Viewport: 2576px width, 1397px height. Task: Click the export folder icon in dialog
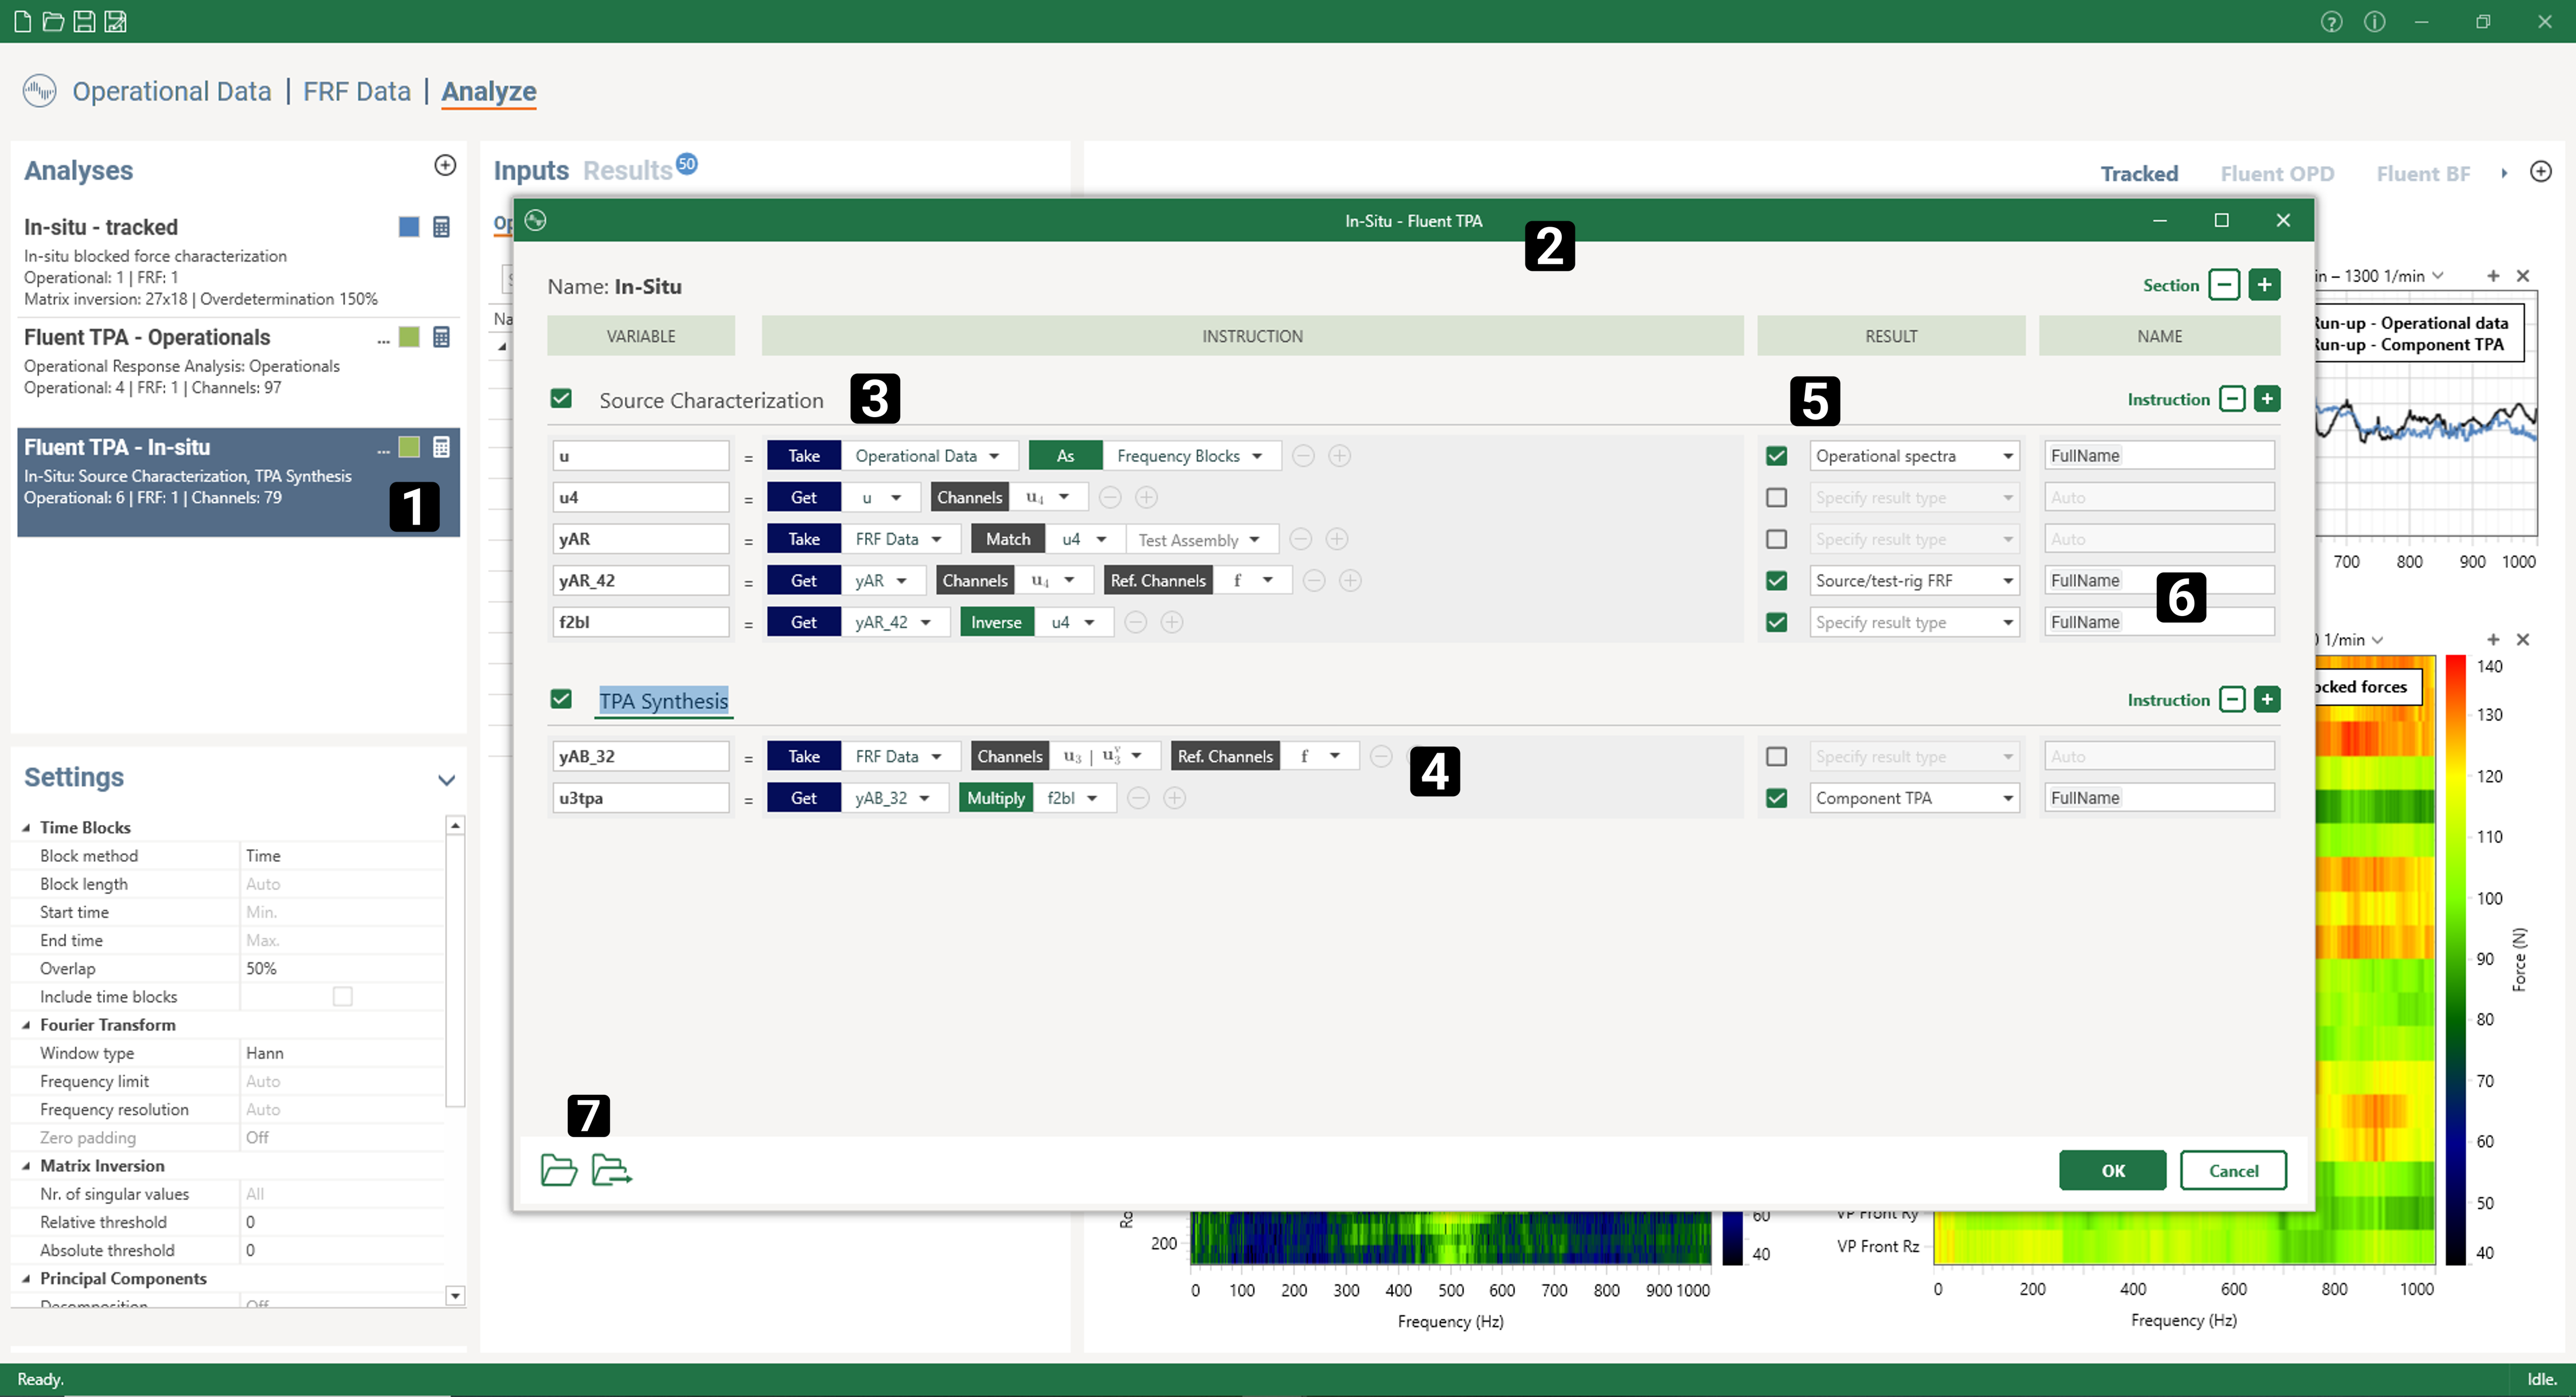click(x=611, y=1169)
